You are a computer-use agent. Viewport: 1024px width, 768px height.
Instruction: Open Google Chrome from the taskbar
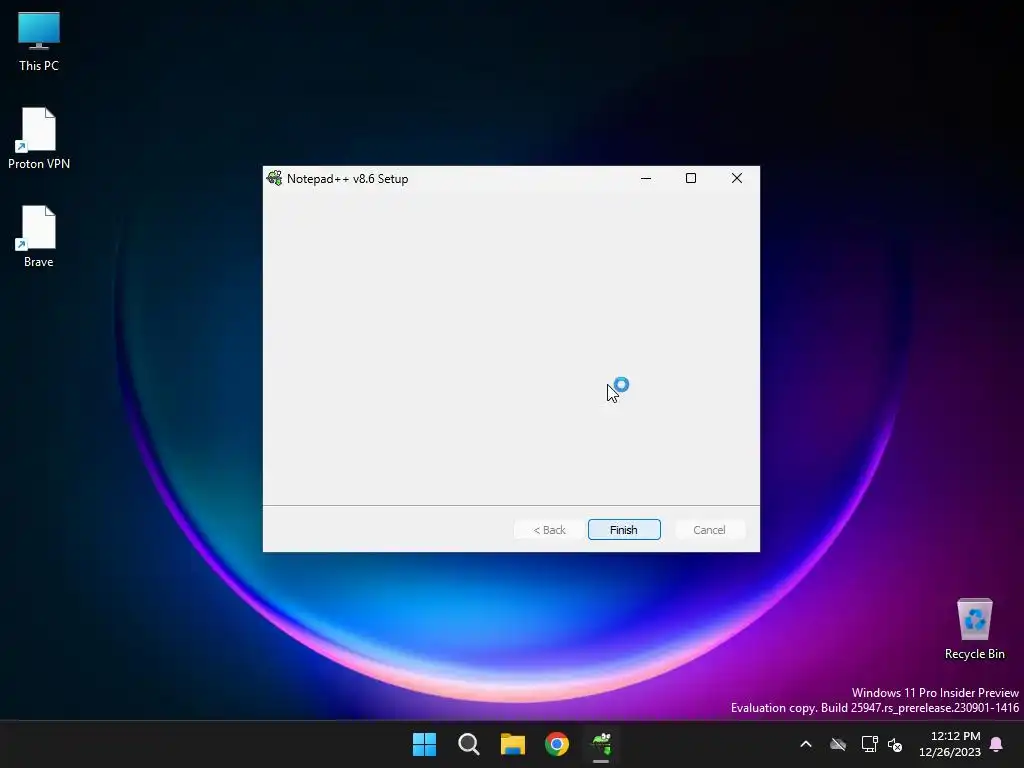557,744
